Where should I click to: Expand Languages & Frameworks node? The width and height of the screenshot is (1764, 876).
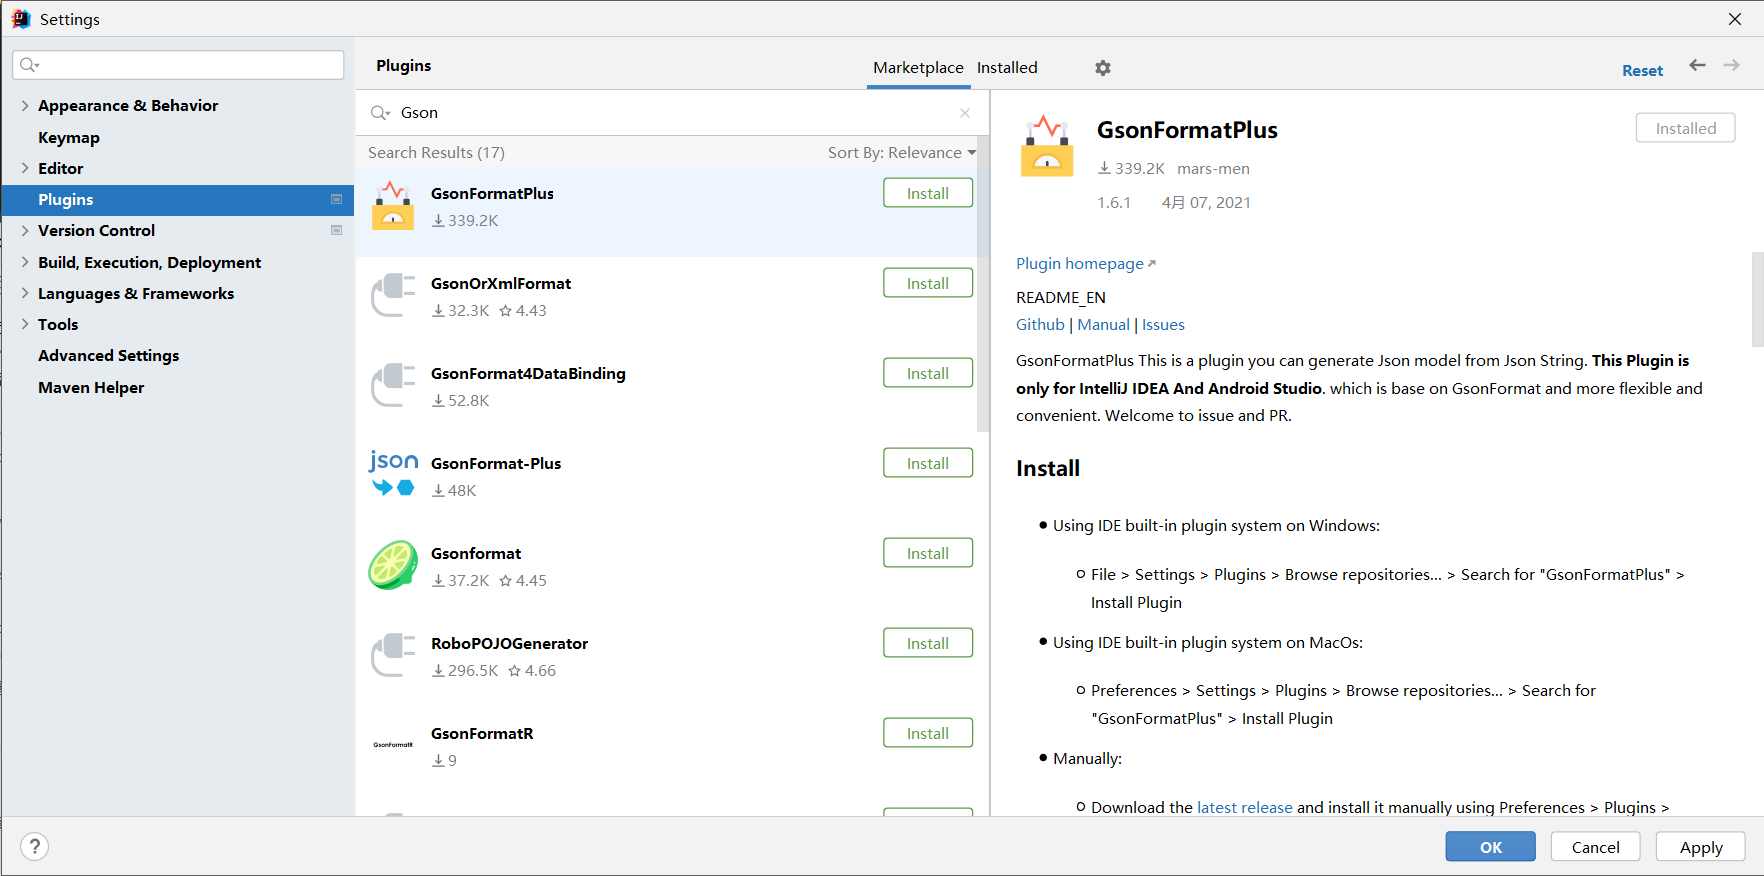tap(25, 293)
